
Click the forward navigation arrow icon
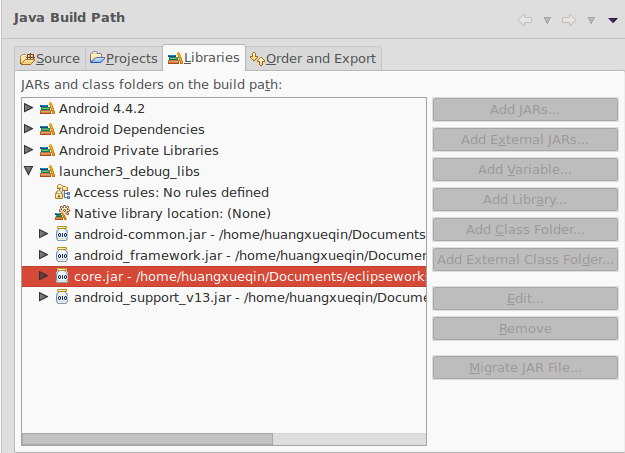[x=569, y=20]
